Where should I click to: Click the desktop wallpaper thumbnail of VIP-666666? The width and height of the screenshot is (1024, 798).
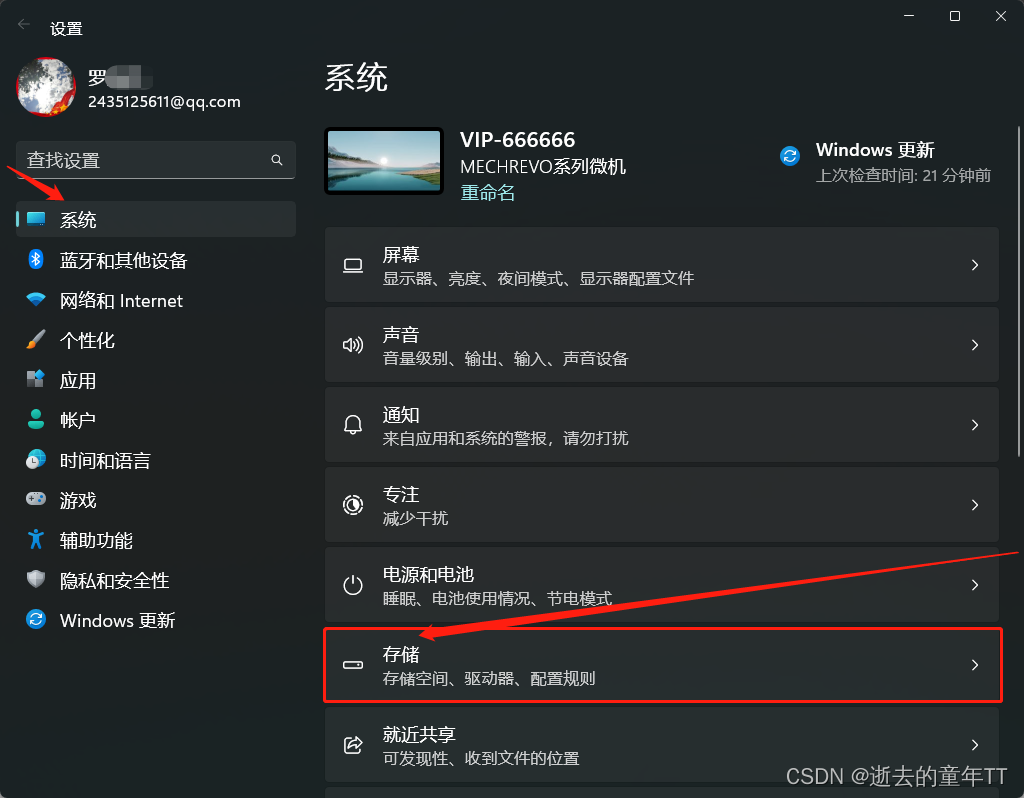click(x=384, y=161)
